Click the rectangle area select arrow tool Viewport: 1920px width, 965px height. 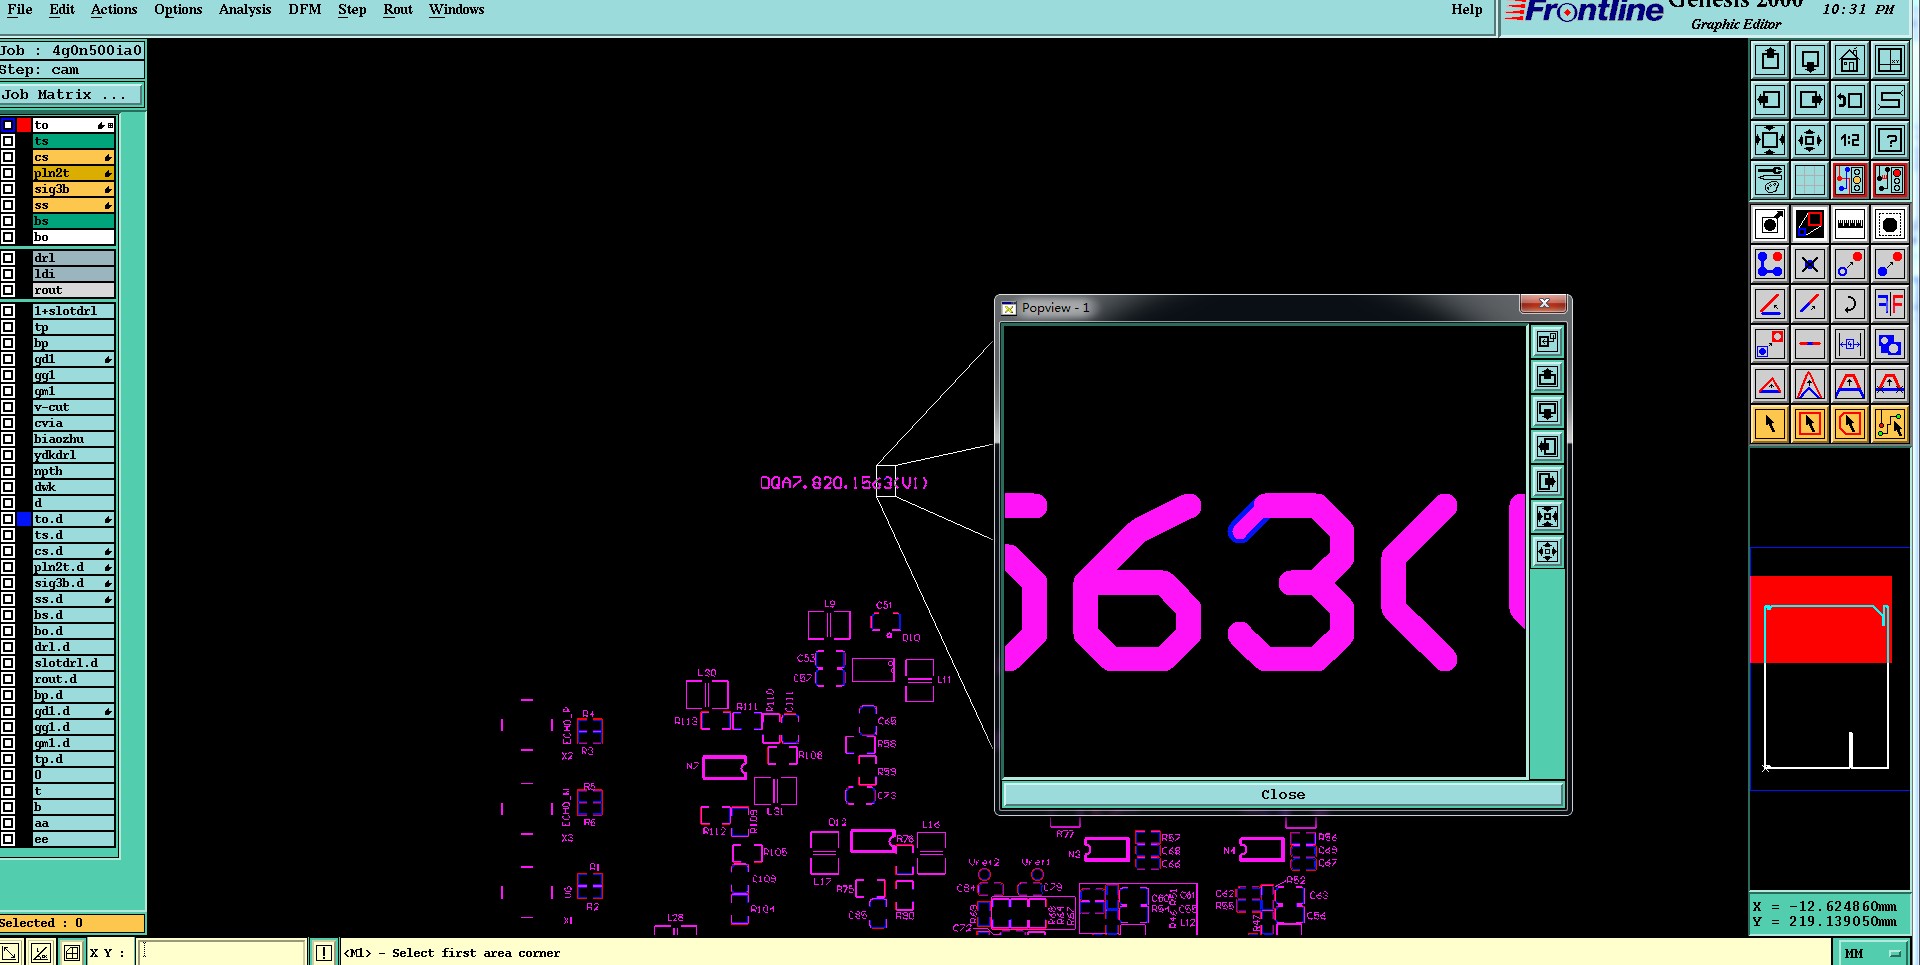click(1810, 424)
